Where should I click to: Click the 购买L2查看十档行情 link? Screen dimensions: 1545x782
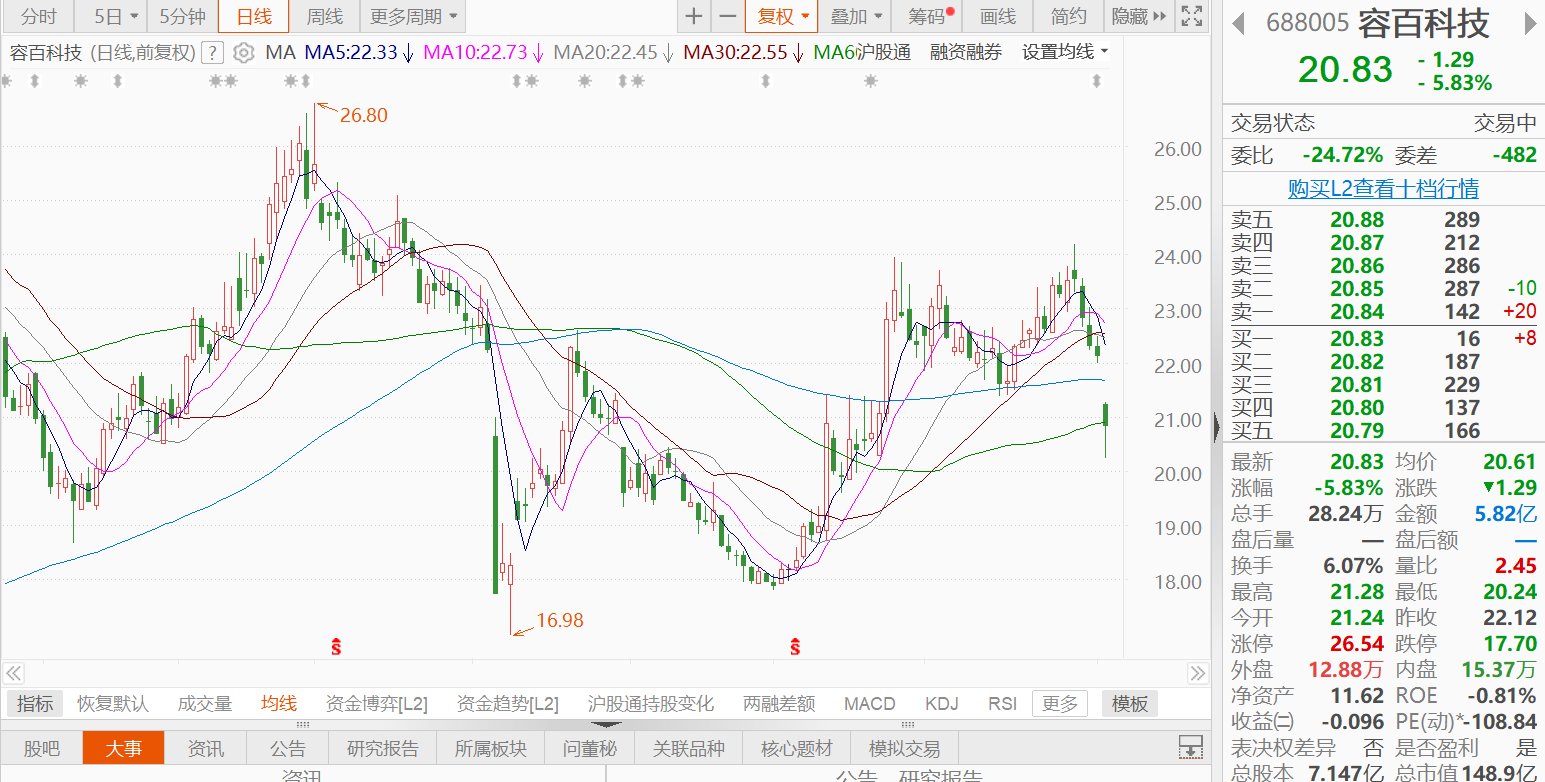point(1383,188)
